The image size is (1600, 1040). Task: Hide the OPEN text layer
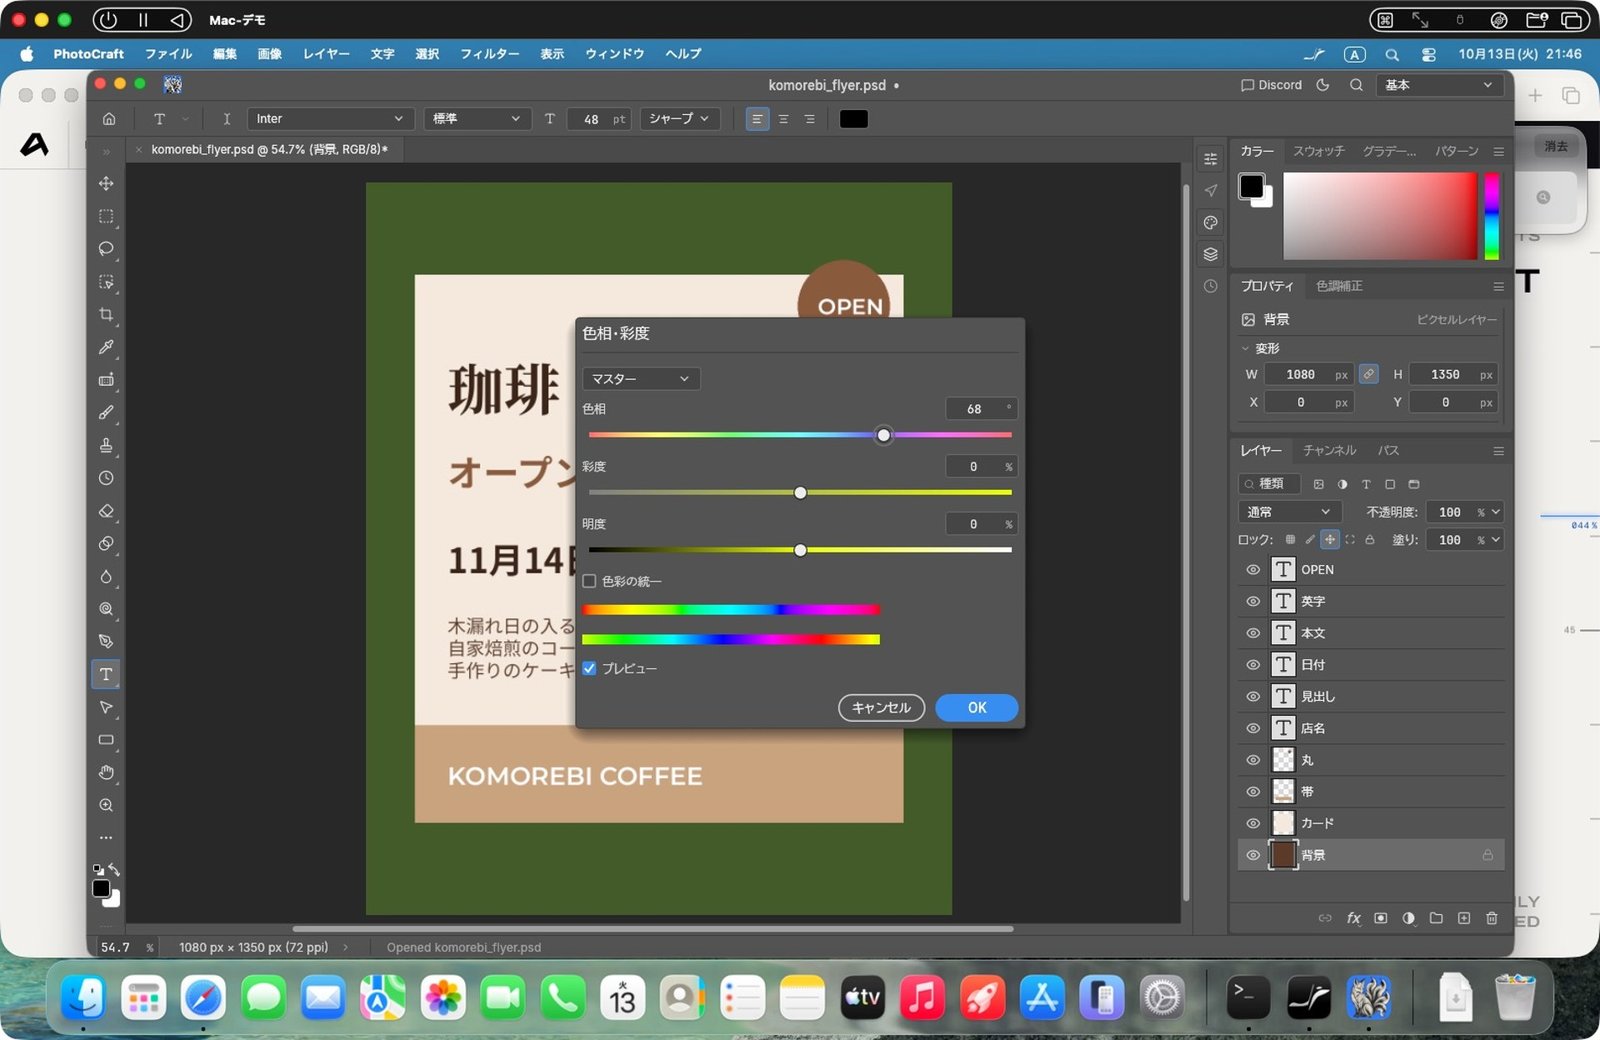click(1252, 569)
